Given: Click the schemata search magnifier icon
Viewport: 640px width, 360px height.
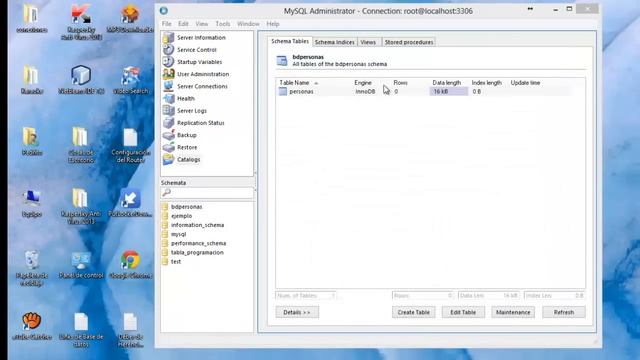Looking at the screenshot, I should 166,192.
